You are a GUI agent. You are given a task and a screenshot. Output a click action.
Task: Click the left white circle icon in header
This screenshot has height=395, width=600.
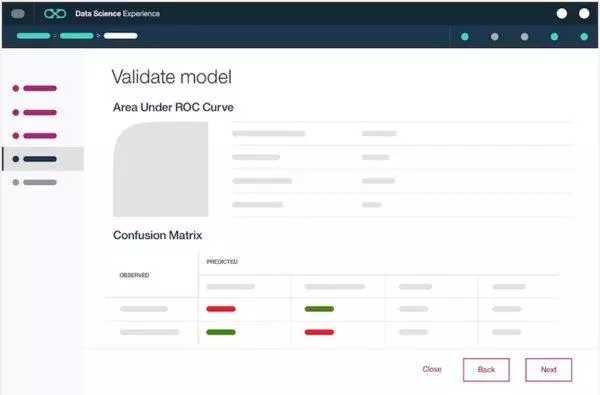tap(562, 14)
